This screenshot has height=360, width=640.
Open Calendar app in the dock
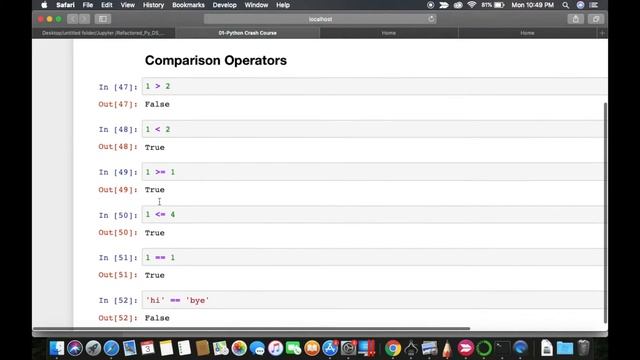148,348
